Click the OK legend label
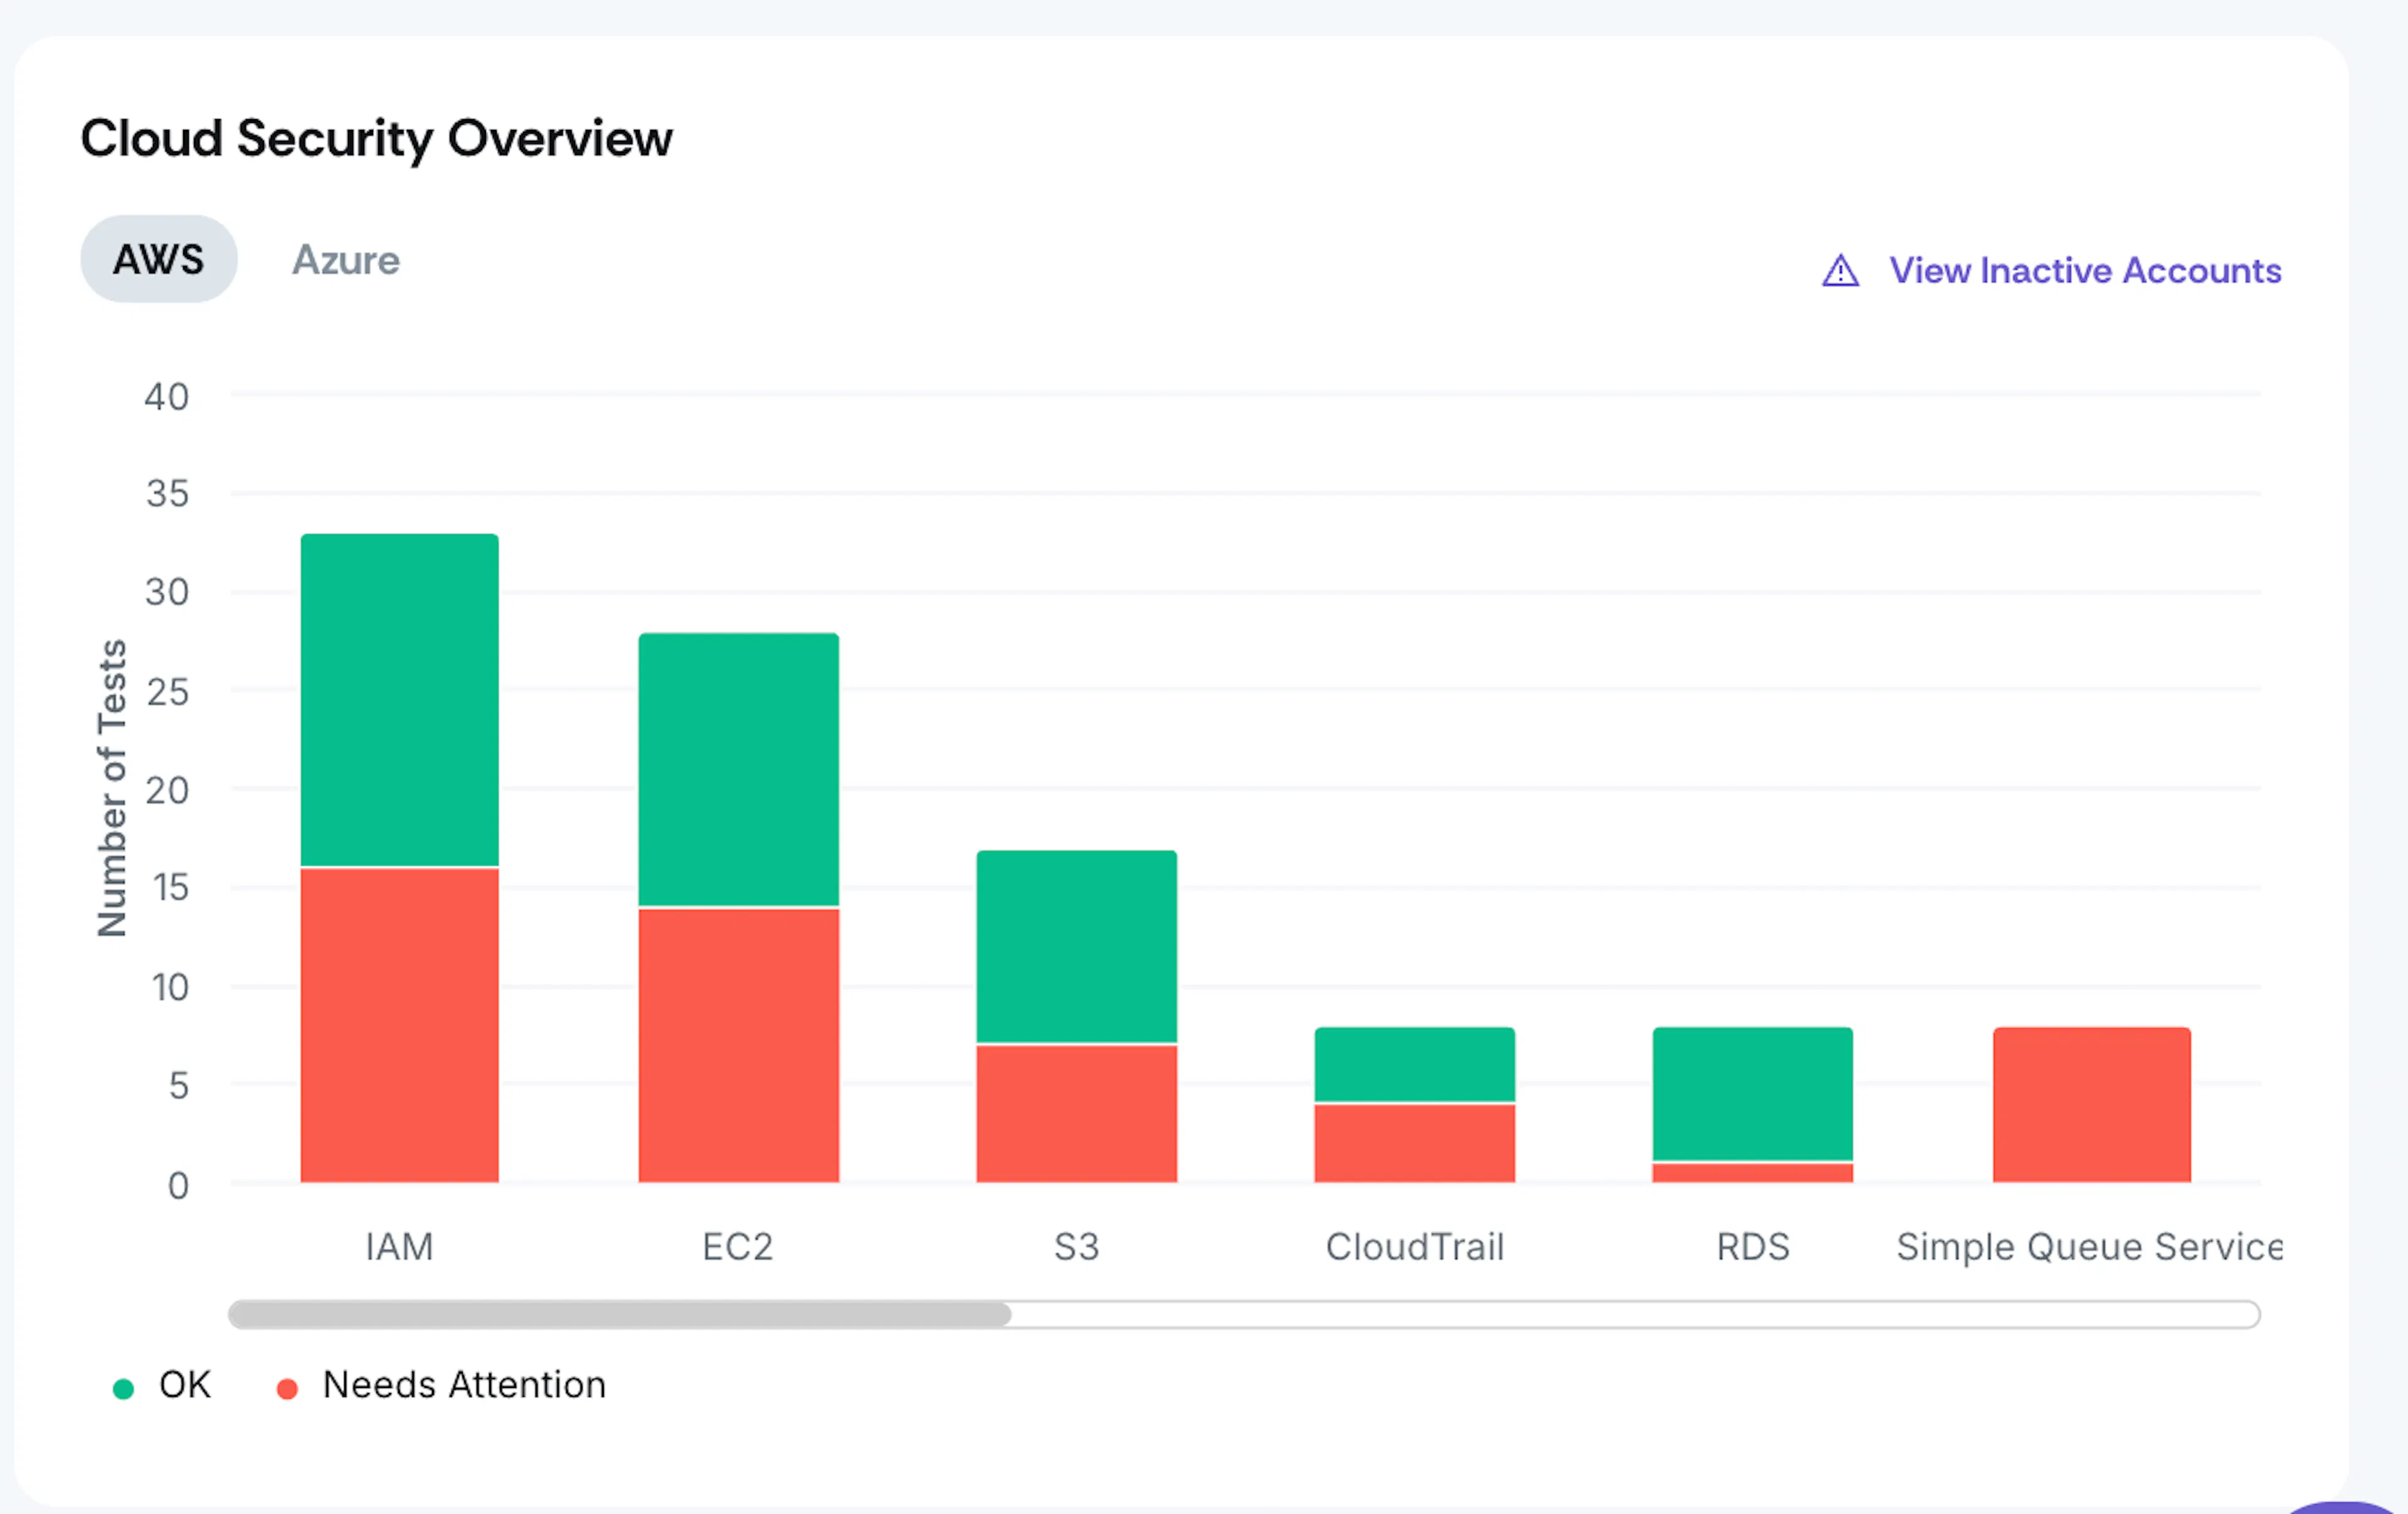2408x1514 pixels. click(185, 1385)
